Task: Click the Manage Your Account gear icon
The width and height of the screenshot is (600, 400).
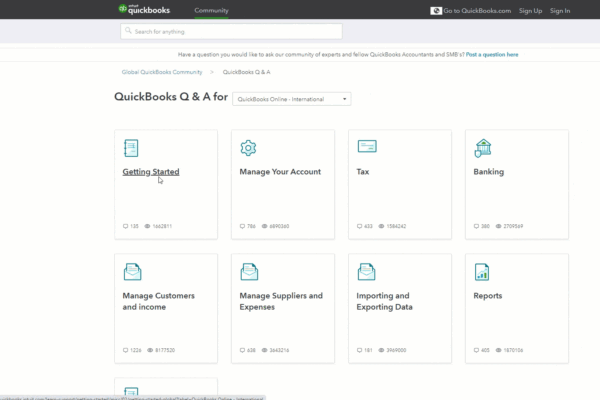Action: pos(248,148)
